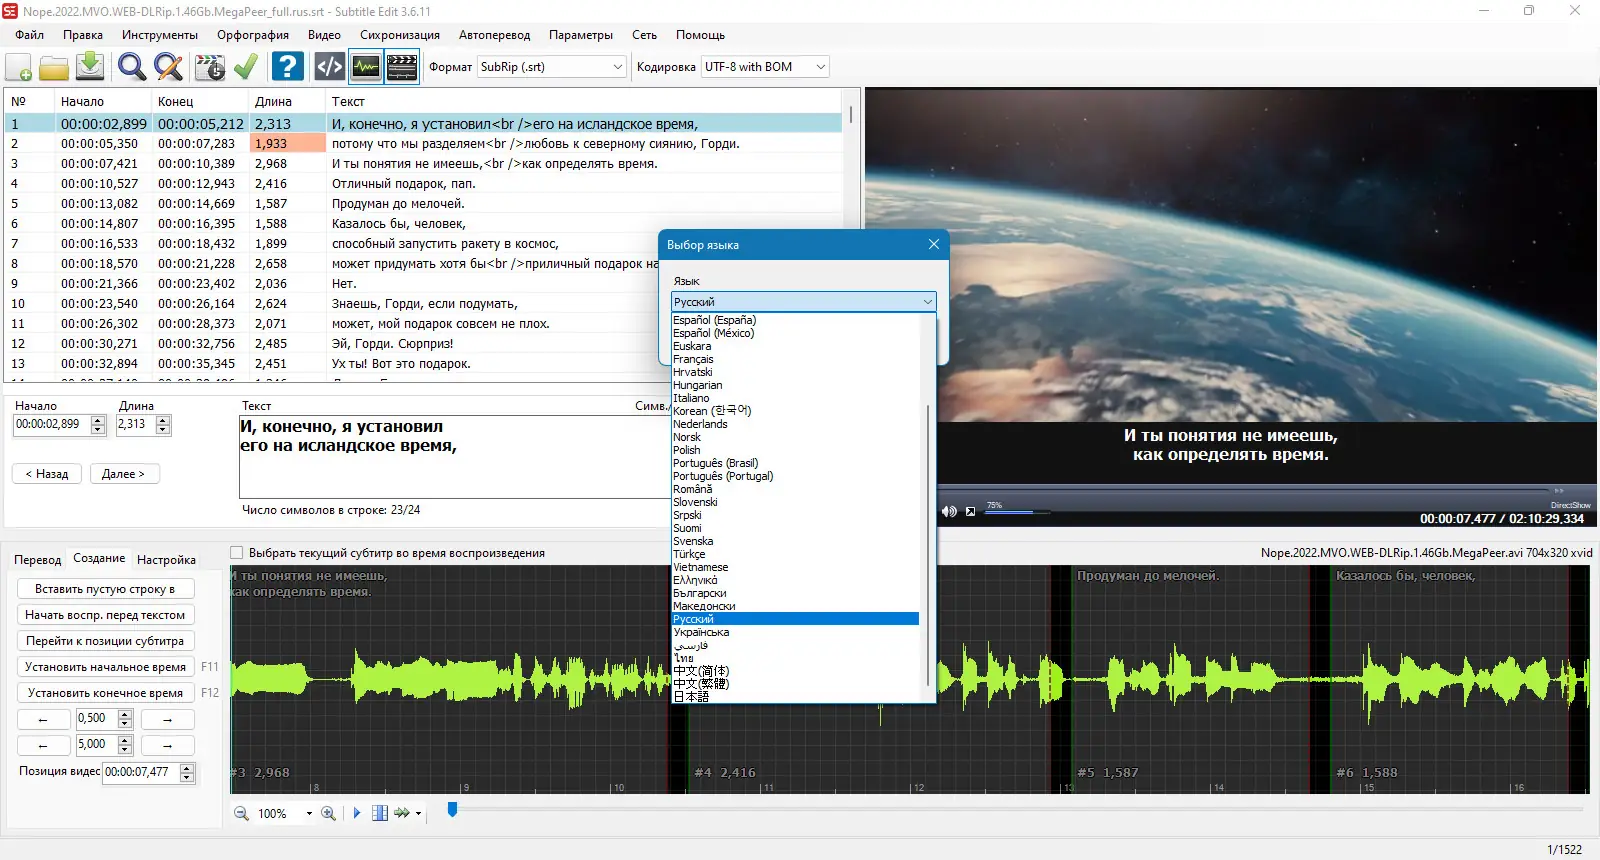Click the blue Help question mark icon

pos(288,67)
